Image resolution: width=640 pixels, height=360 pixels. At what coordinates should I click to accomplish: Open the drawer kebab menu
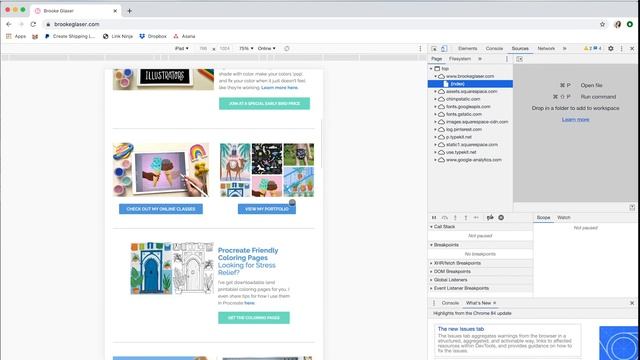(x=434, y=303)
